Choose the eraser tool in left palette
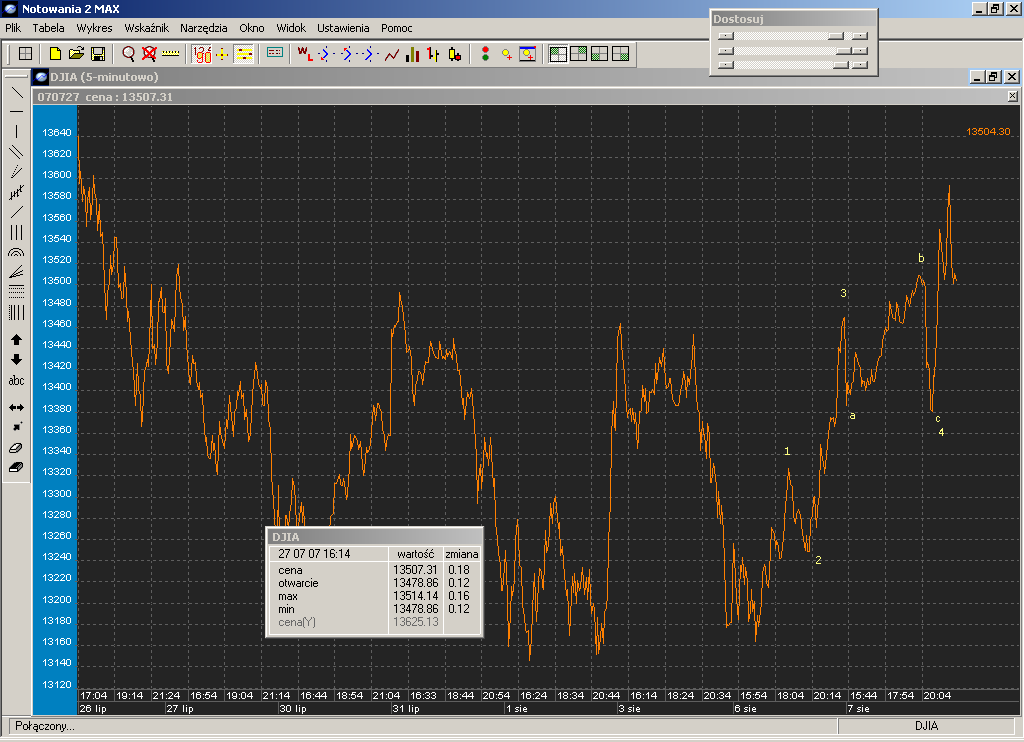 pos(16,448)
